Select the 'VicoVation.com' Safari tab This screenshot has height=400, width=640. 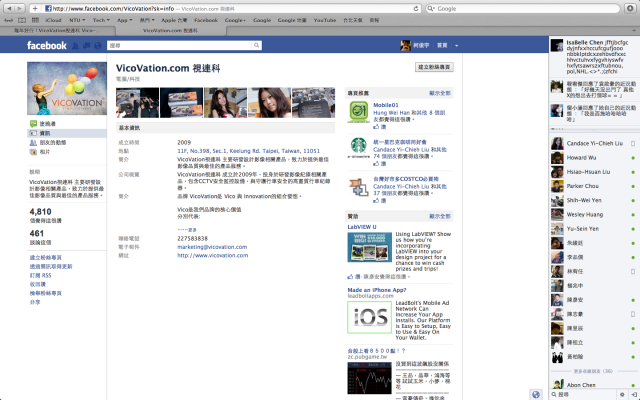tap(170, 31)
